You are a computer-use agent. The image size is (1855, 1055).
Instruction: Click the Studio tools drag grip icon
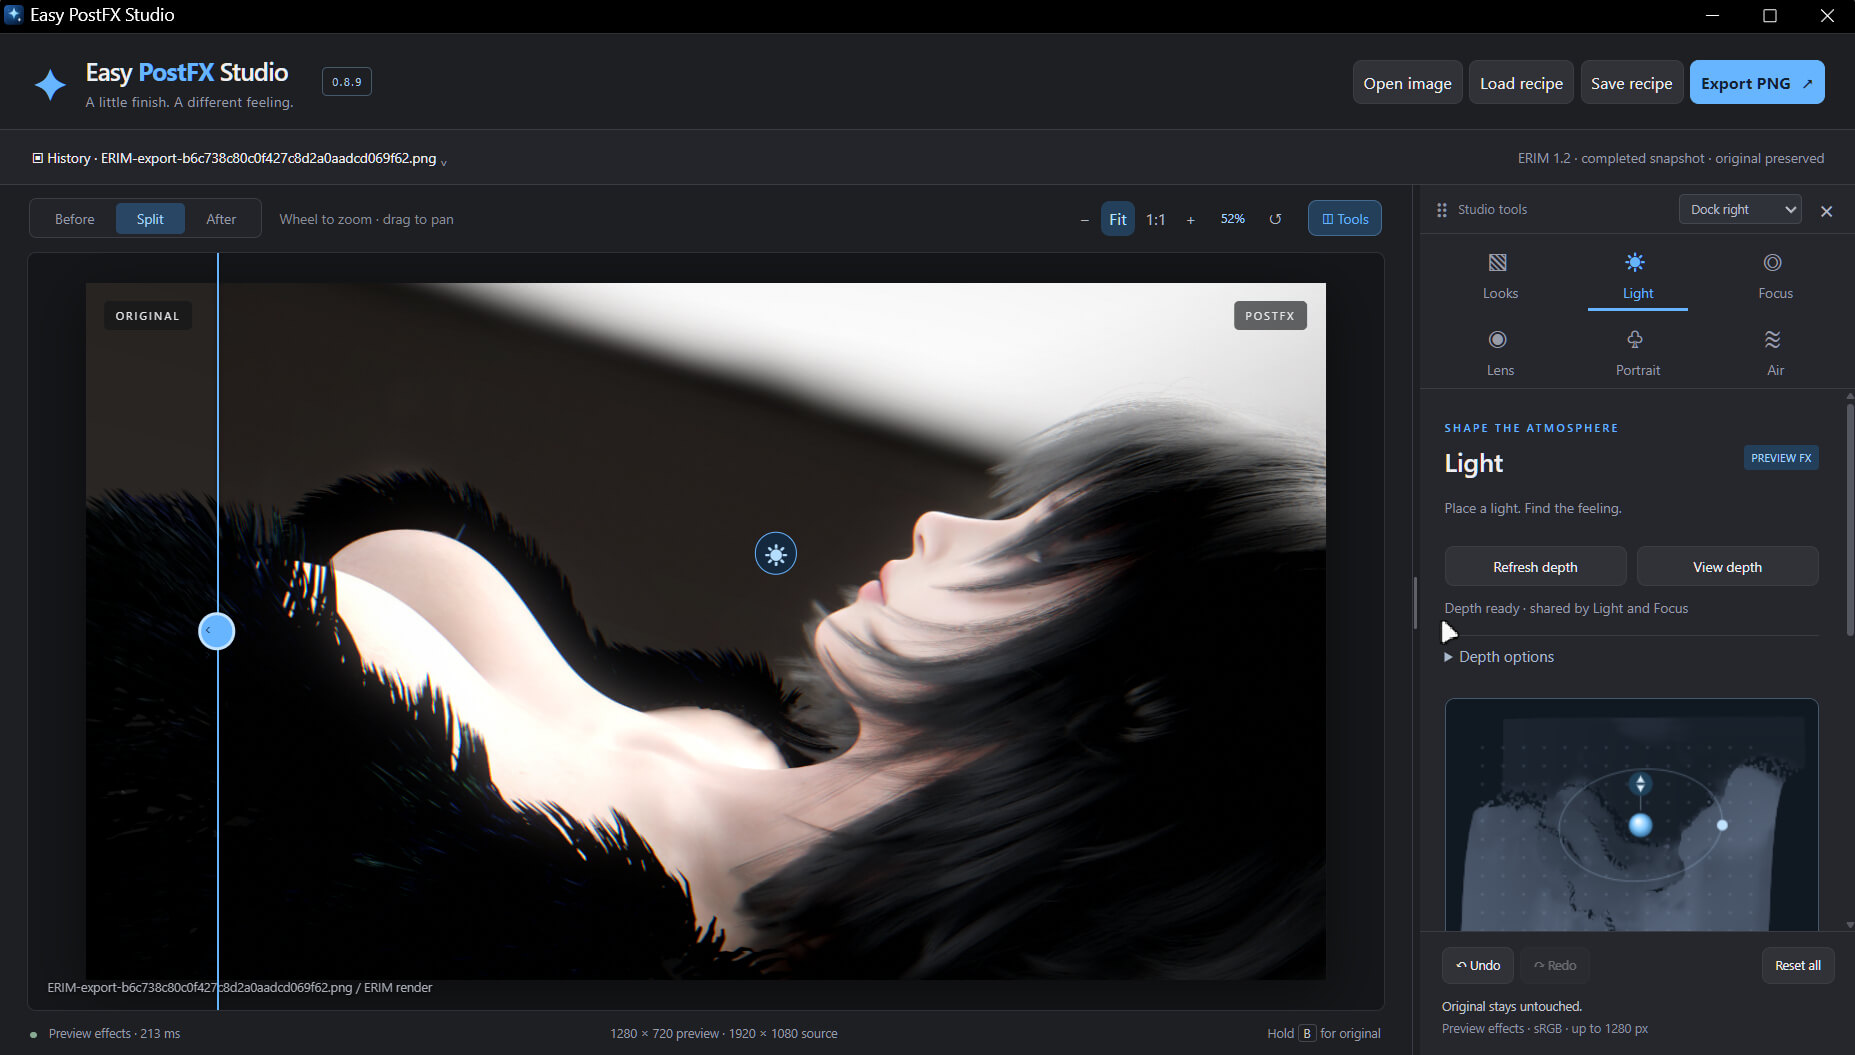(1441, 210)
